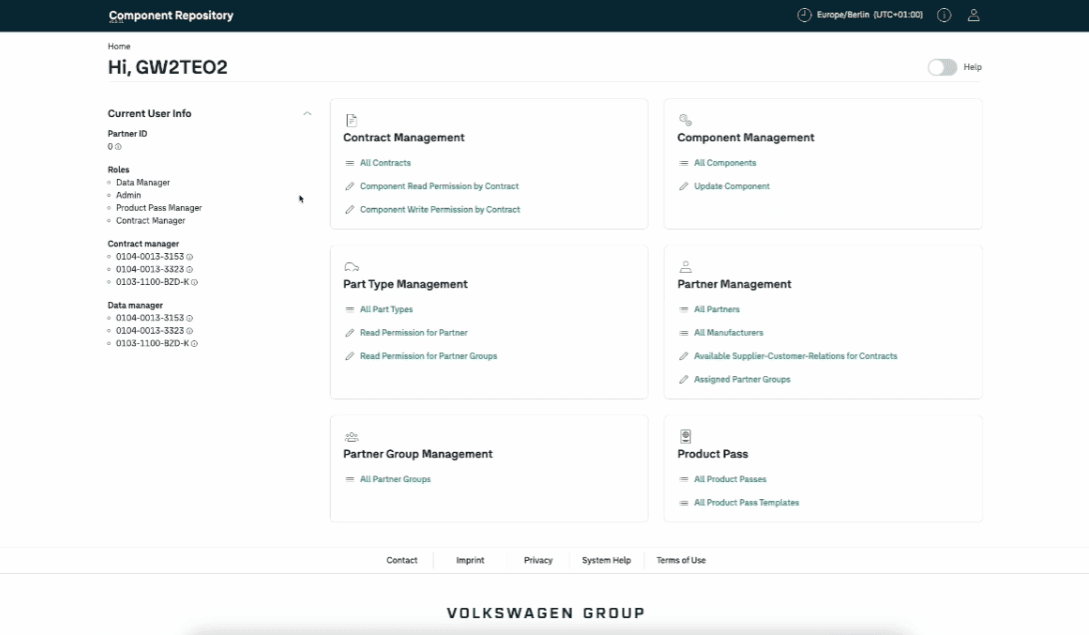Click the clock timezone icon
The image size is (1089, 635).
pos(804,16)
